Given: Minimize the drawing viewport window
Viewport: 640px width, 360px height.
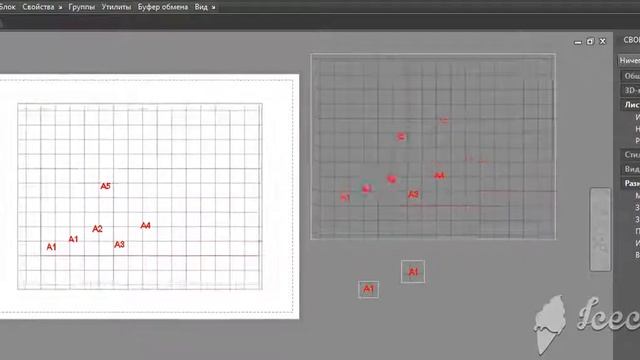Looking at the screenshot, I should click(x=578, y=42).
